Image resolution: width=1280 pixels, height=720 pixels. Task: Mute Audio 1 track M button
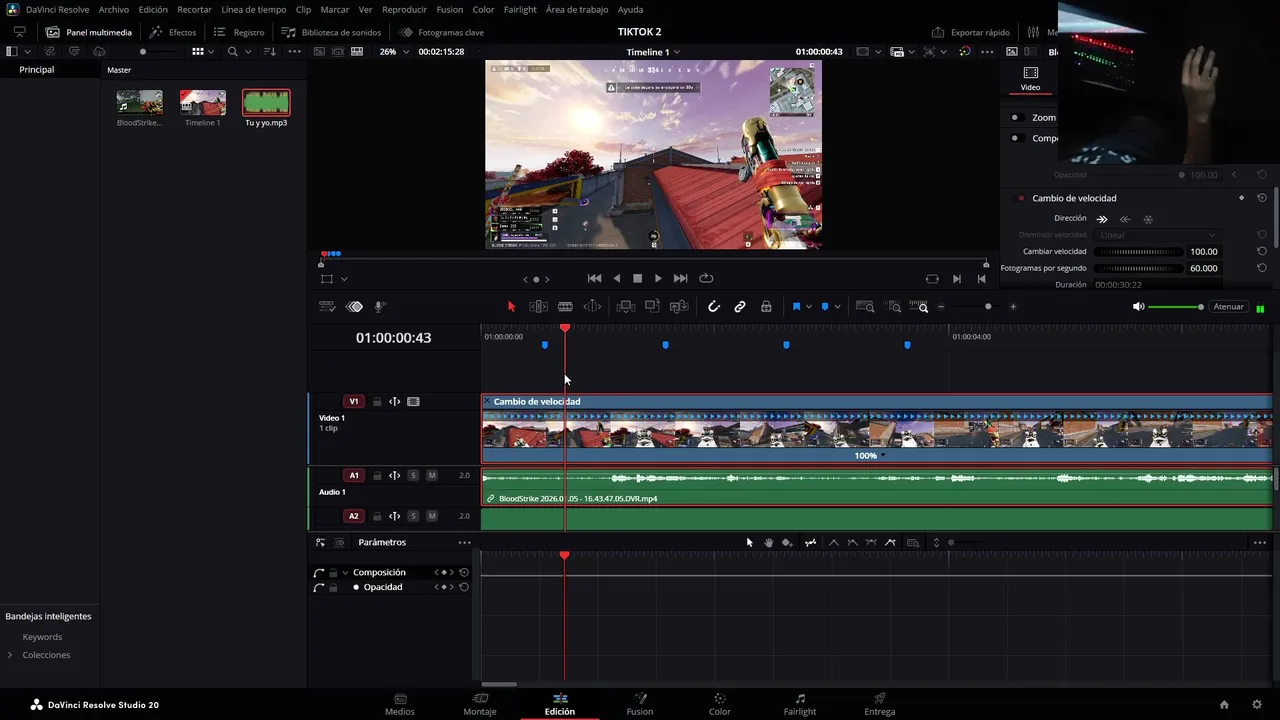pyautogui.click(x=432, y=476)
